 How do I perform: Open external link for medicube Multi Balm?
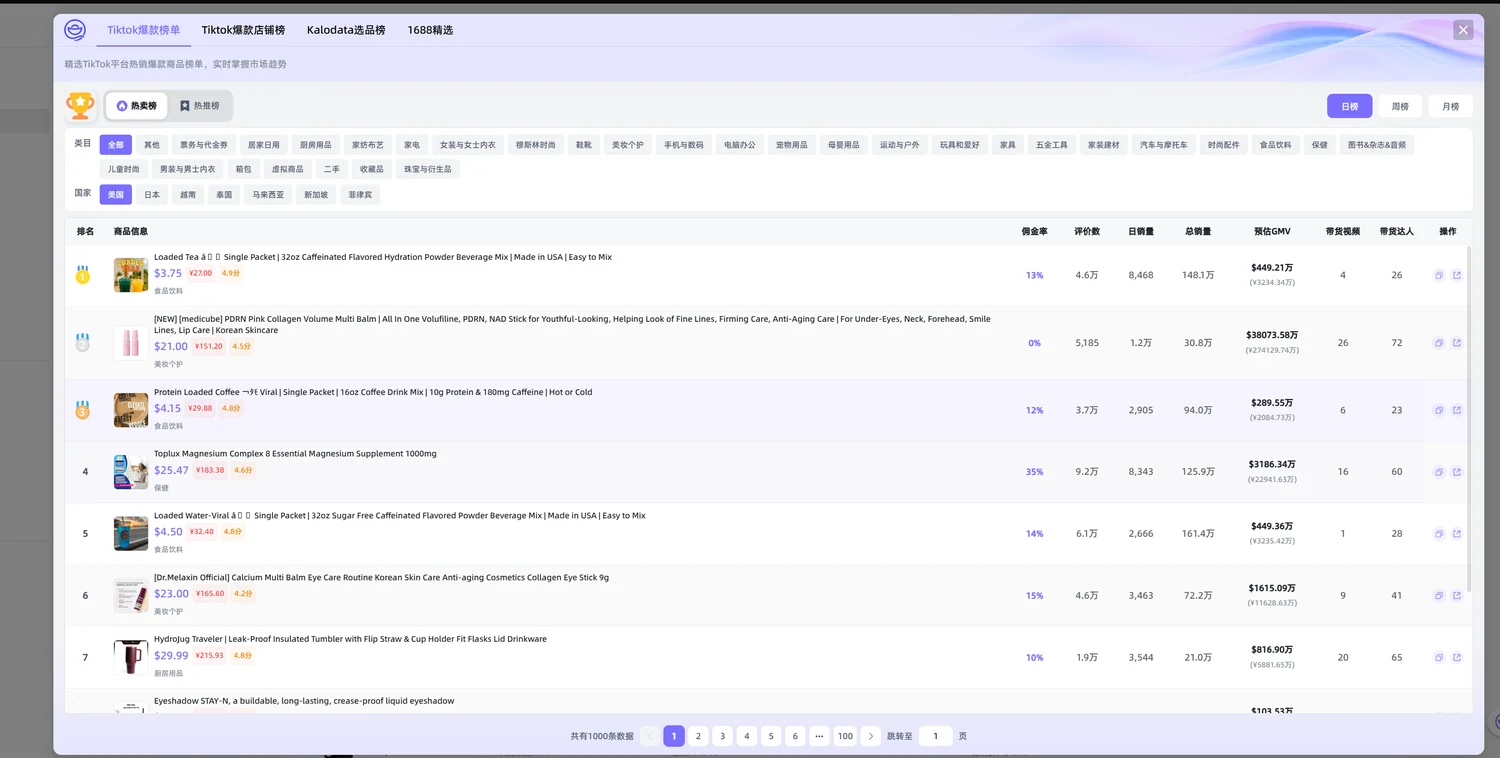tap(1457, 343)
